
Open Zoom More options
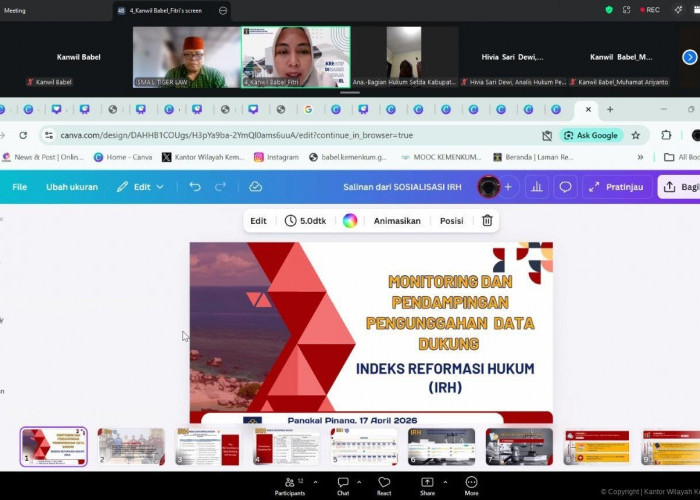[471, 486]
